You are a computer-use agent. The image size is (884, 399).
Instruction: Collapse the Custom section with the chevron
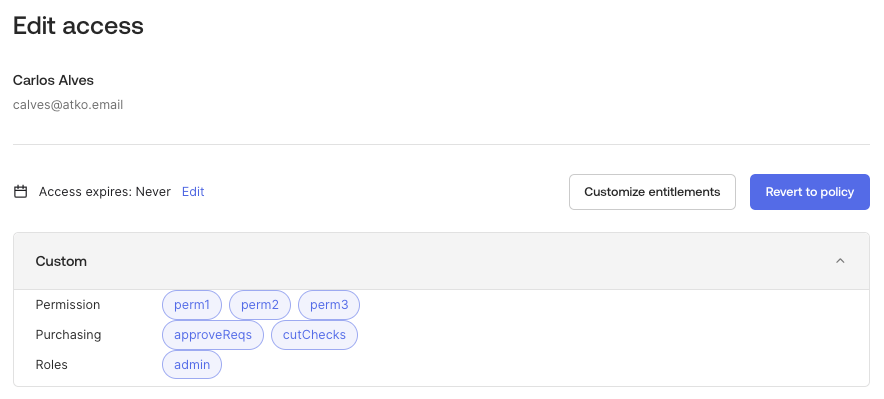click(x=840, y=261)
